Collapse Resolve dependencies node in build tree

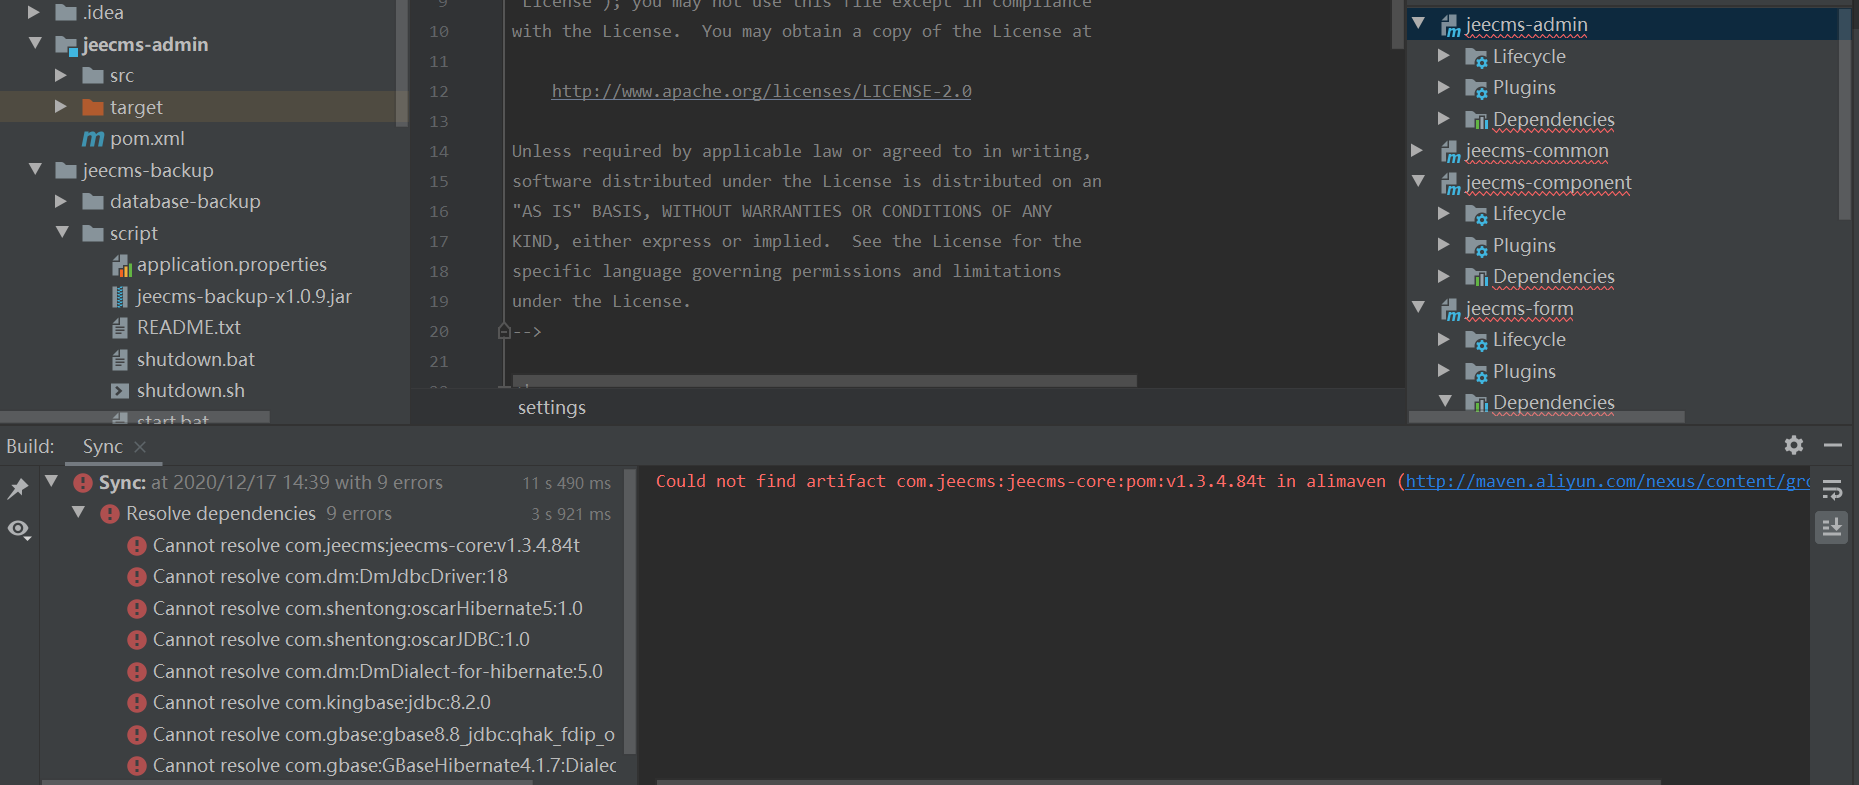[x=78, y=513]
